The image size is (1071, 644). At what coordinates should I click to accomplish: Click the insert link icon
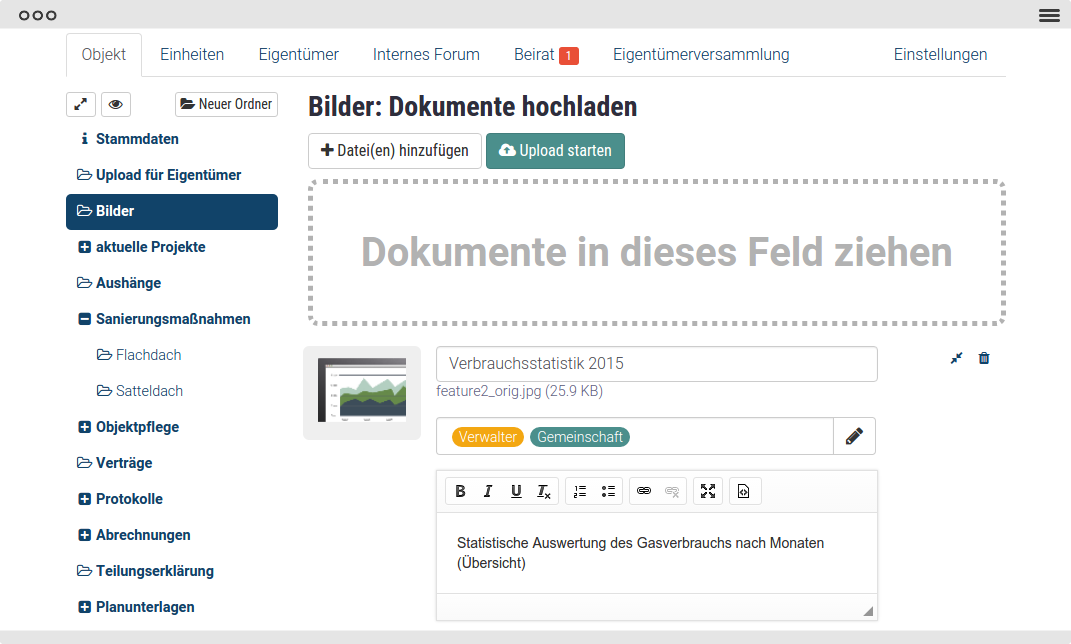click(x=644, y=491)
